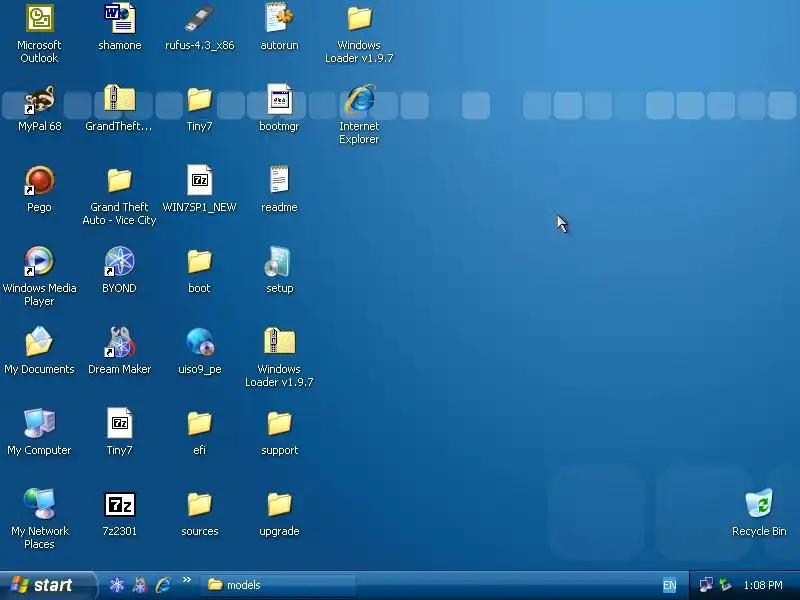This screenshot has height=600, width=800.
Task: Select the My Network Places icon
Action: click(x=39, y=504)
